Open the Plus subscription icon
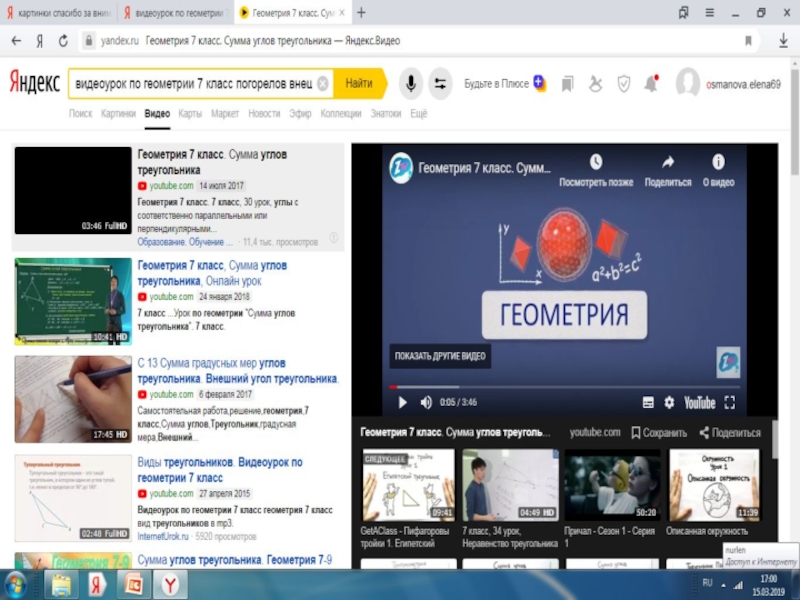 pos(539,83)
